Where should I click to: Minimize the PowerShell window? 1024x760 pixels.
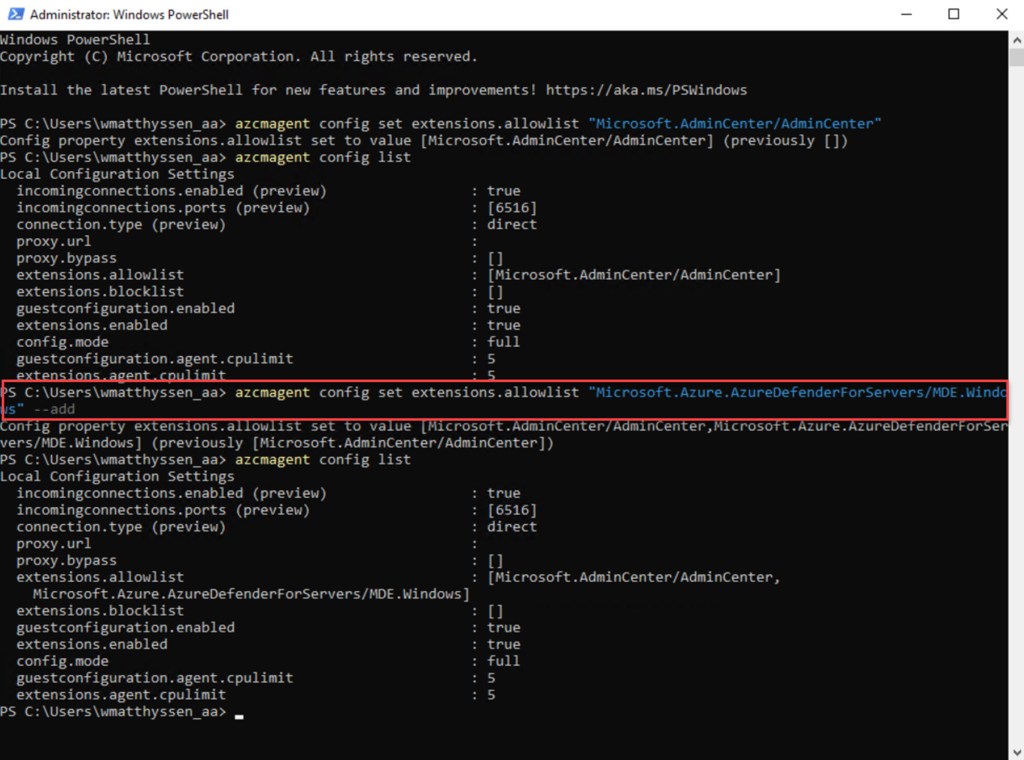pyautogui.click(x=906, y=14)
